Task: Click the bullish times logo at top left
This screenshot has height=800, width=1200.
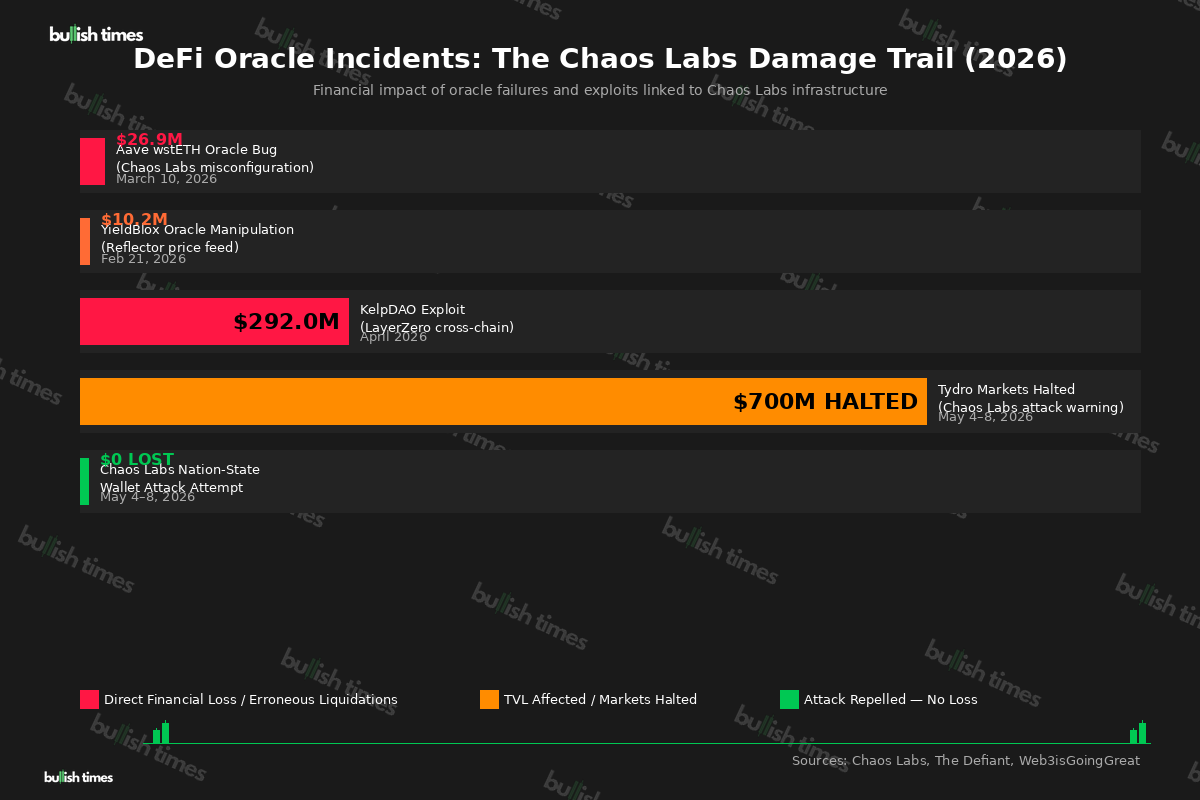Action: 96,35
